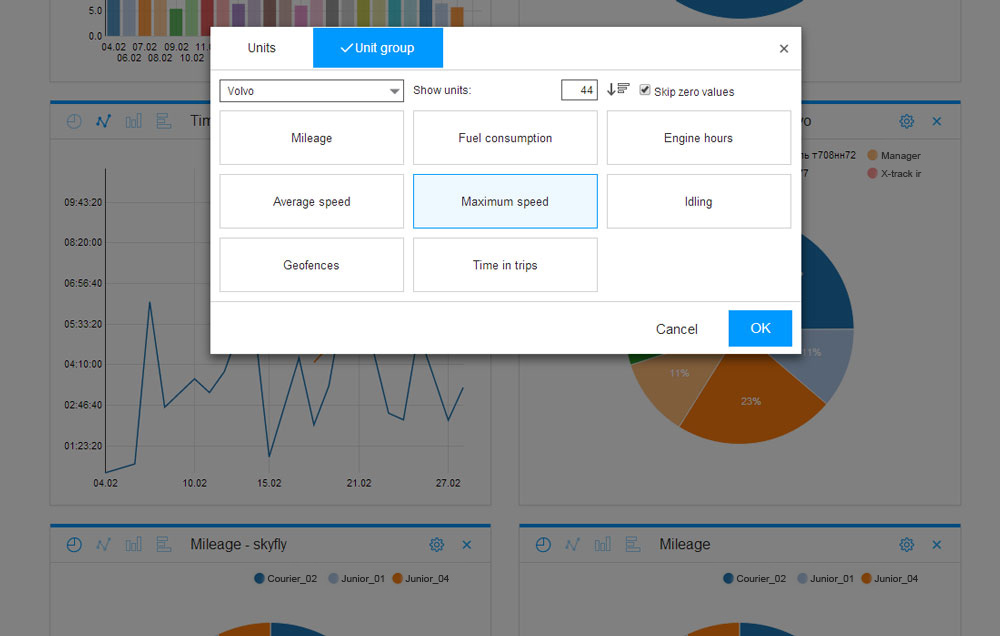This screenshot has width=1000, height=636.
Task: Choose bar chart icon in Mileage - skyfly widget
Action: tap(133, 545)
